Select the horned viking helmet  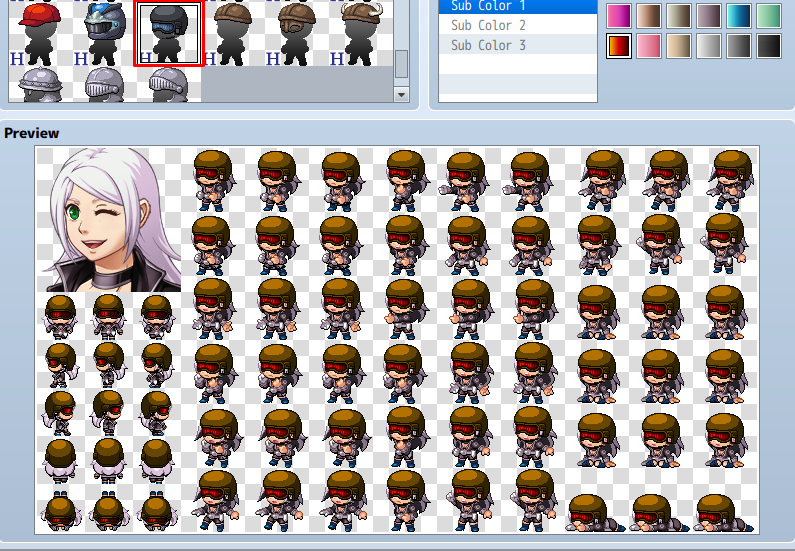[x=360, y=33]
